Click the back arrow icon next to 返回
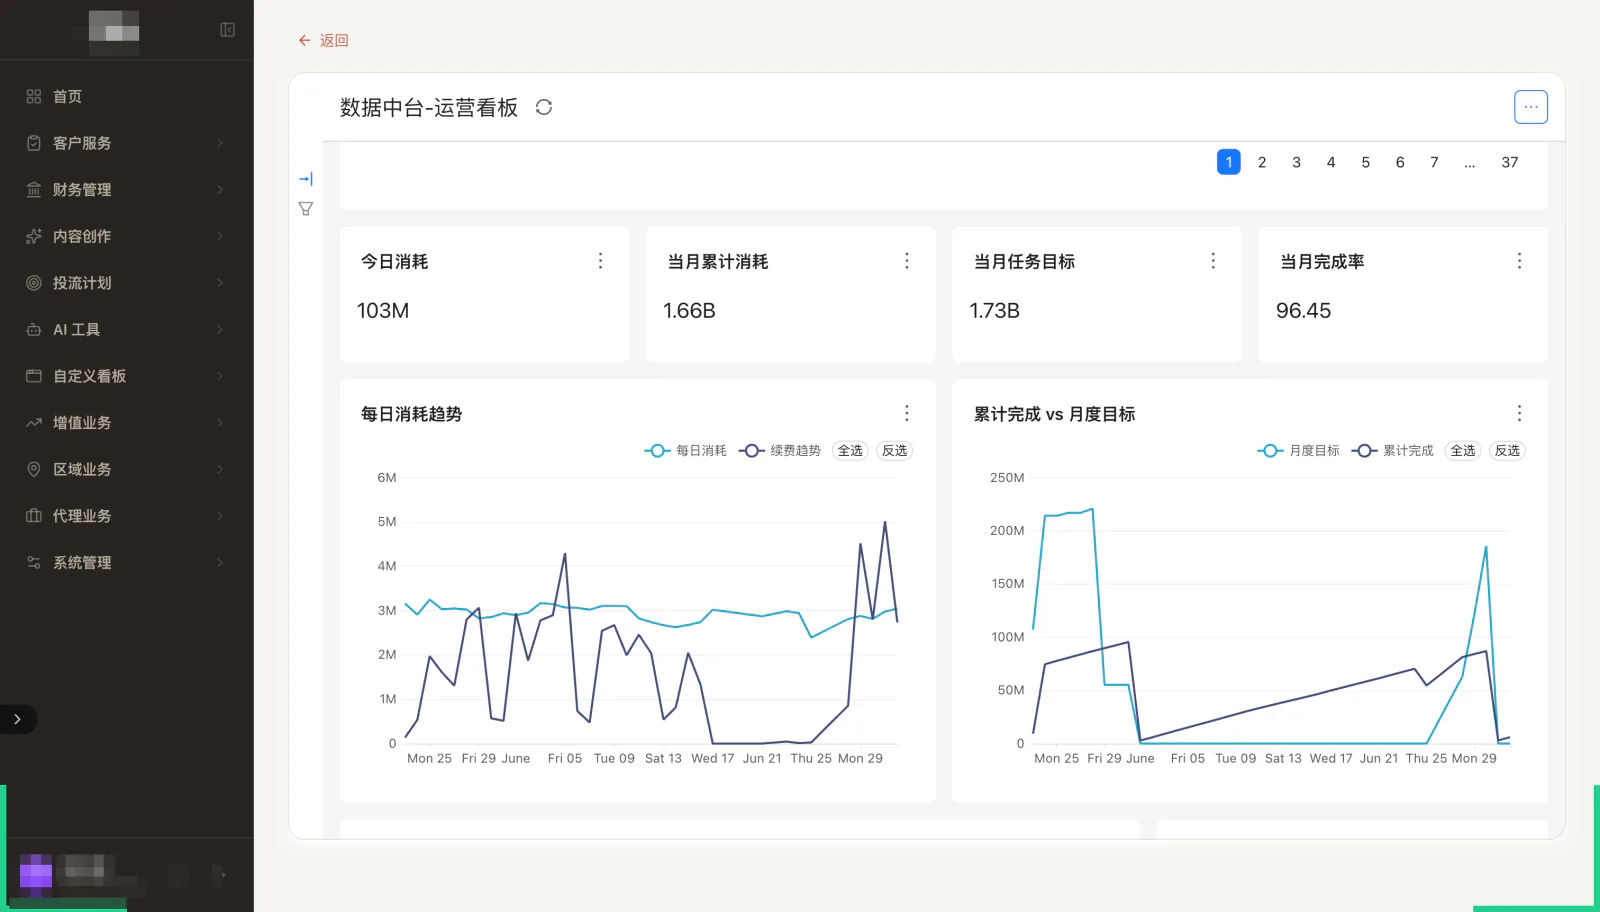This screenshot has height=912, width=1600. [304, 40]
